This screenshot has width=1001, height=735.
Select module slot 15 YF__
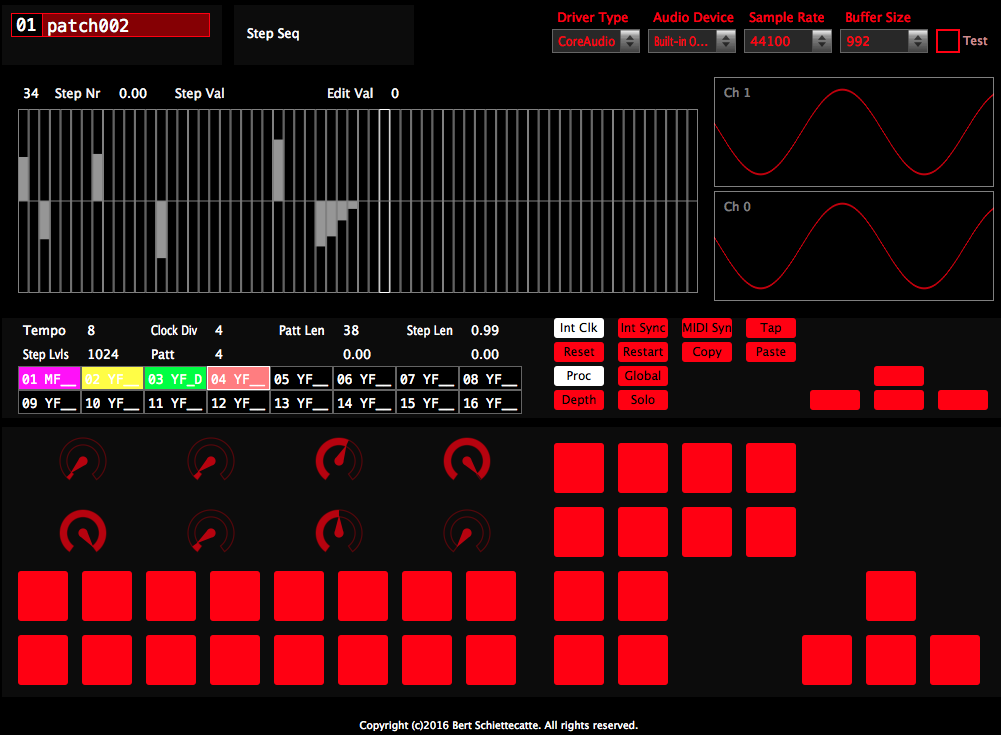[x=428, y=403]
